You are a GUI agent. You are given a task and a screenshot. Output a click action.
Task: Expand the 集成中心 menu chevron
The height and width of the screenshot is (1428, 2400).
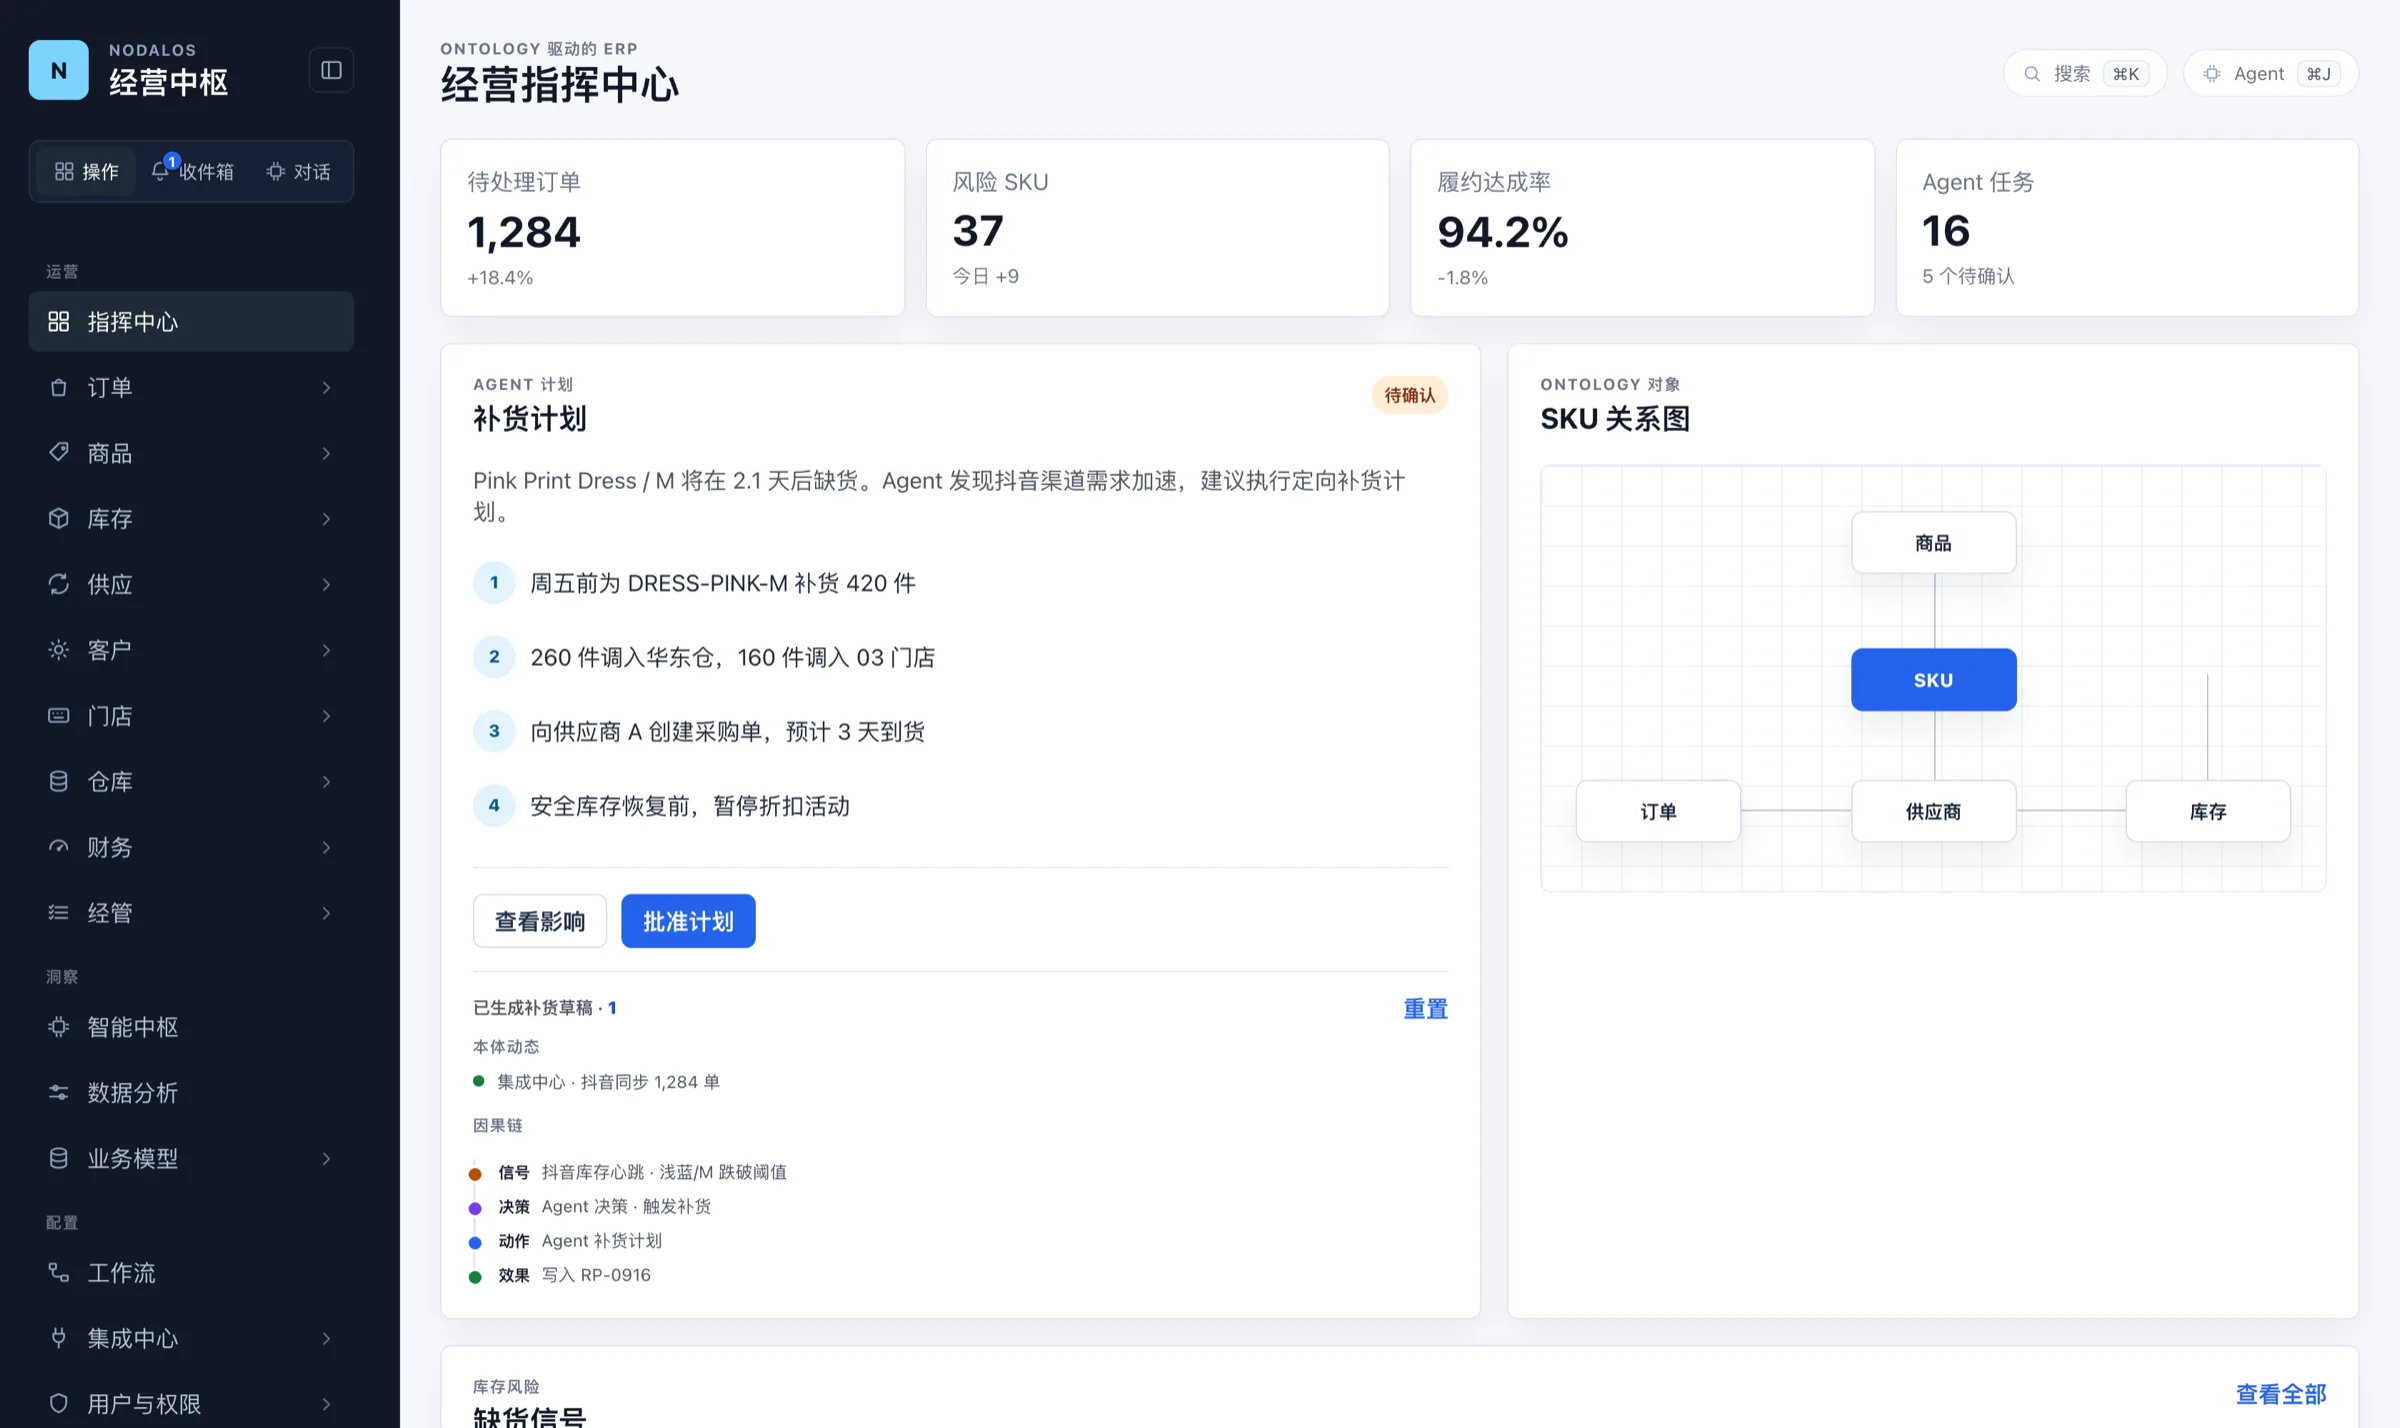point(326,1338)
